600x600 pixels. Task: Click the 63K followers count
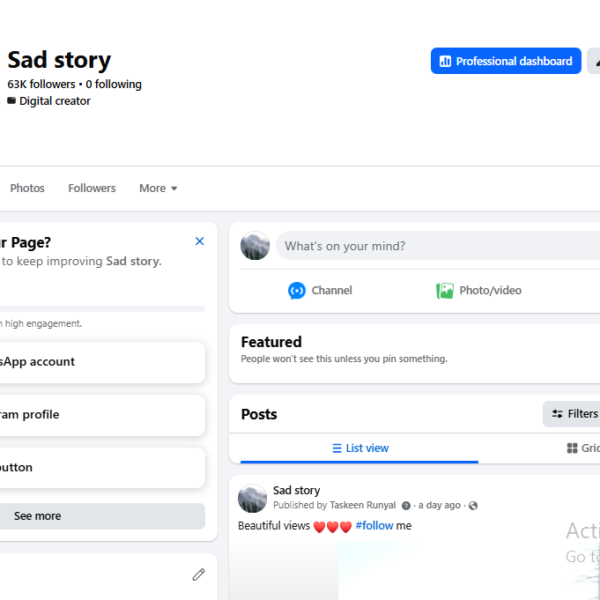click(41, 84)
